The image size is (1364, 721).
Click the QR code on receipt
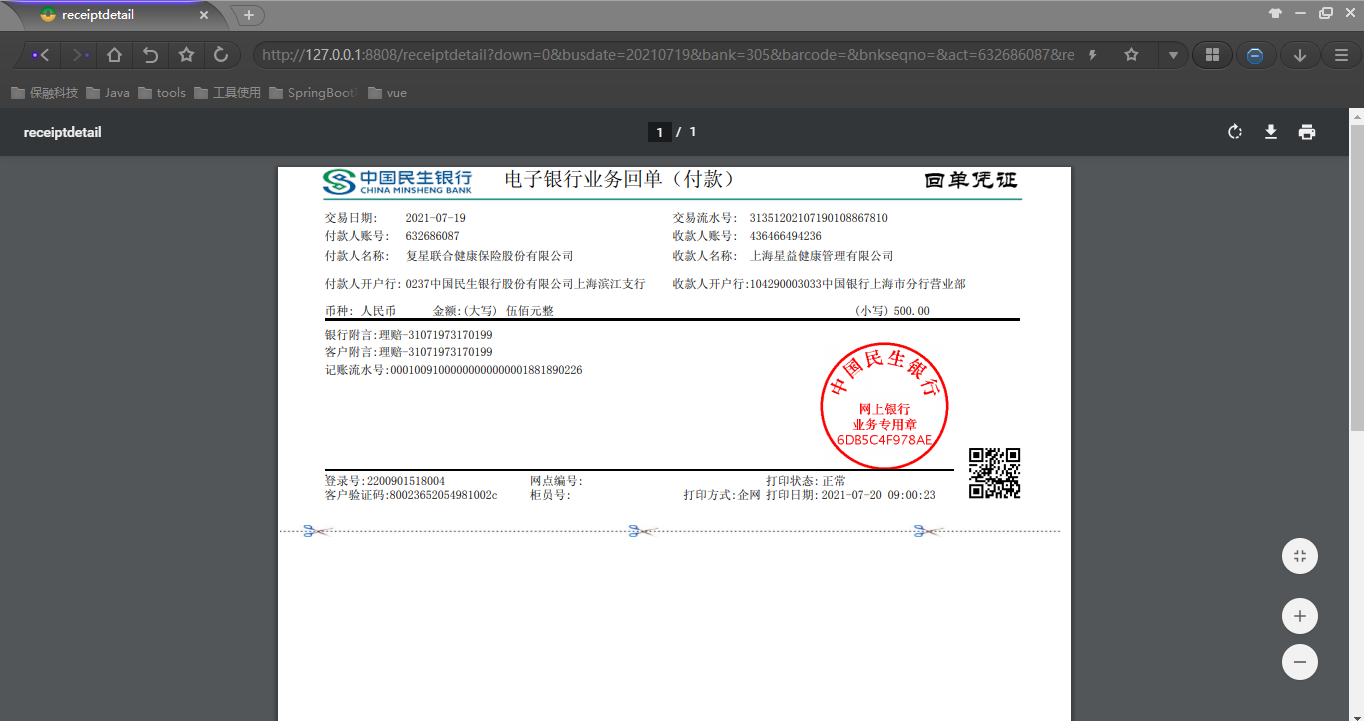[x=994, y=473]
